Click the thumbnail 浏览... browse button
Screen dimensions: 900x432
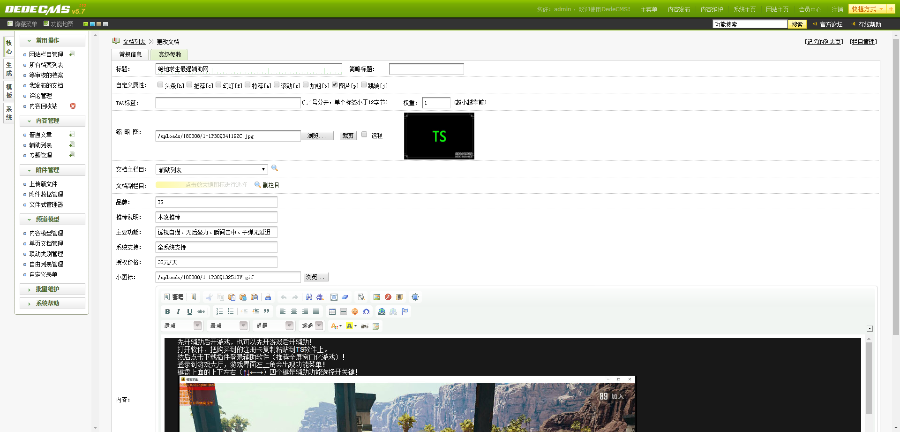tap(317, 135)
